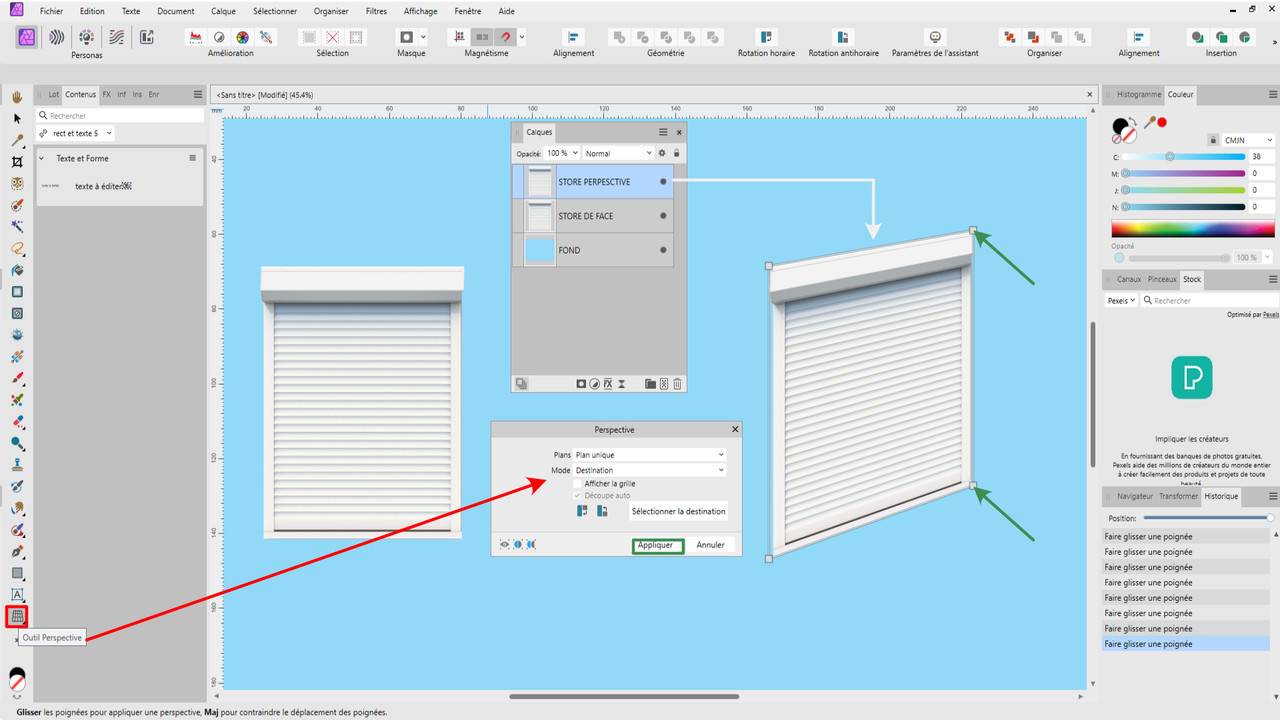Apply auto white balance in Amélioration group

click(x=265, y=37)
